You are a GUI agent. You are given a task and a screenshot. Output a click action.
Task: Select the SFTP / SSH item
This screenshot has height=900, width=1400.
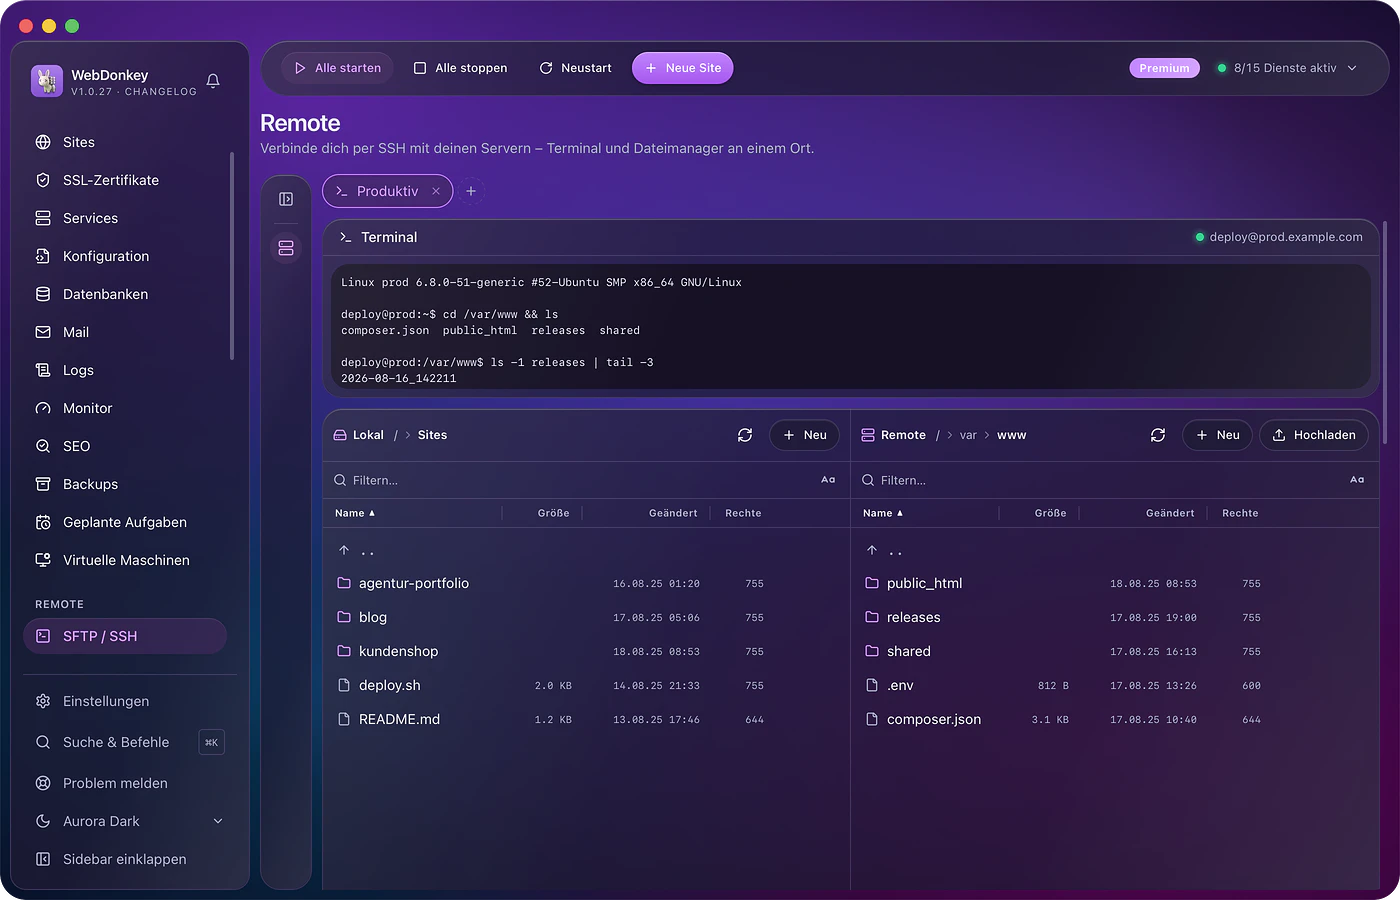click(x=125, y=636)
